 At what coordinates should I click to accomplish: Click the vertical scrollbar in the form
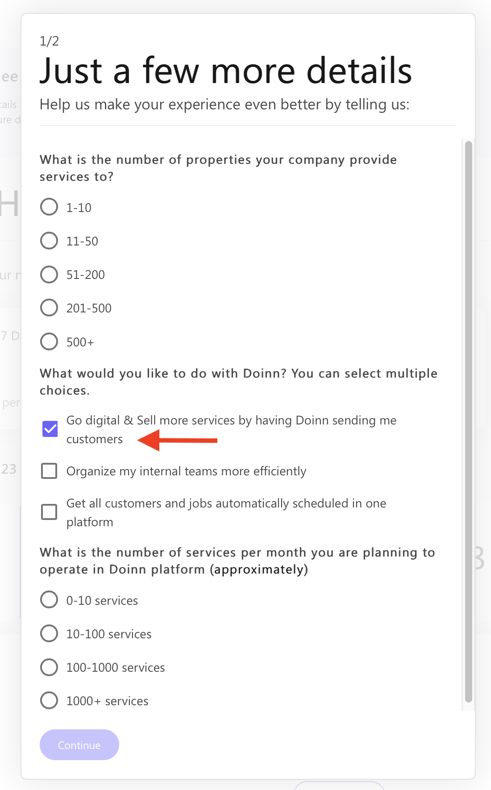(468, 422)
